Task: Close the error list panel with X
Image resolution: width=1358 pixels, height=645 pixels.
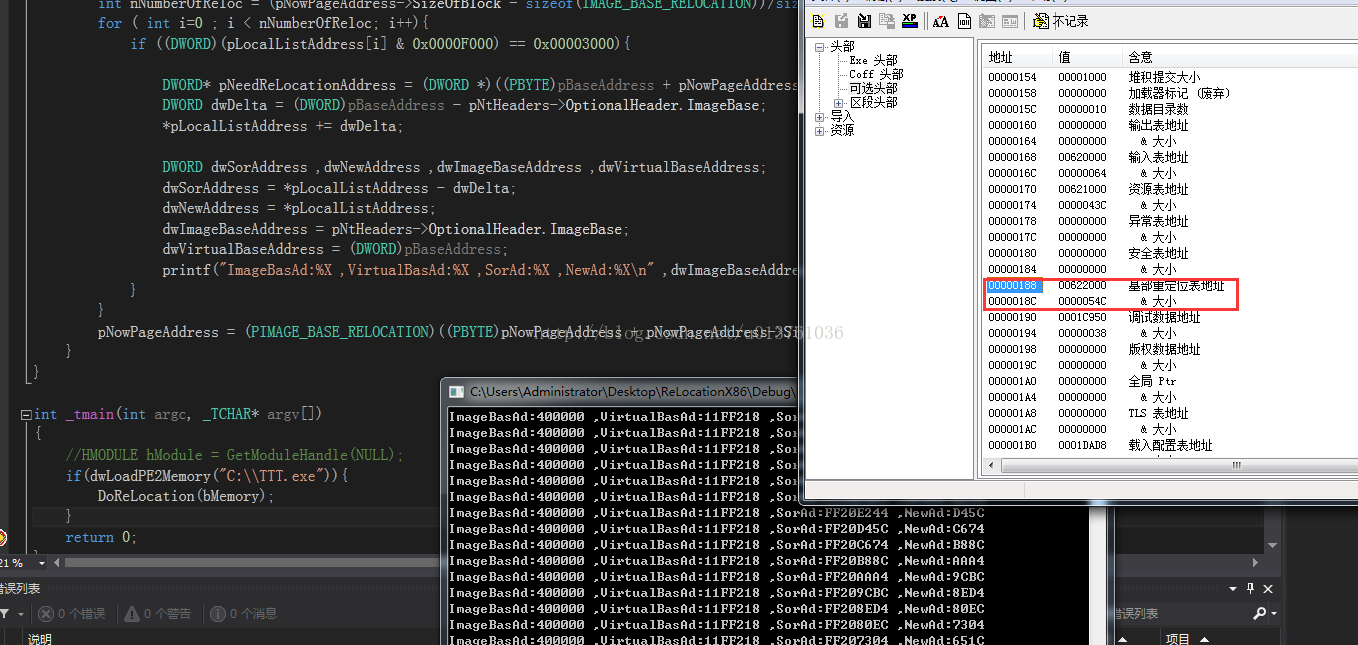Action: click(x=1270, y=589)
